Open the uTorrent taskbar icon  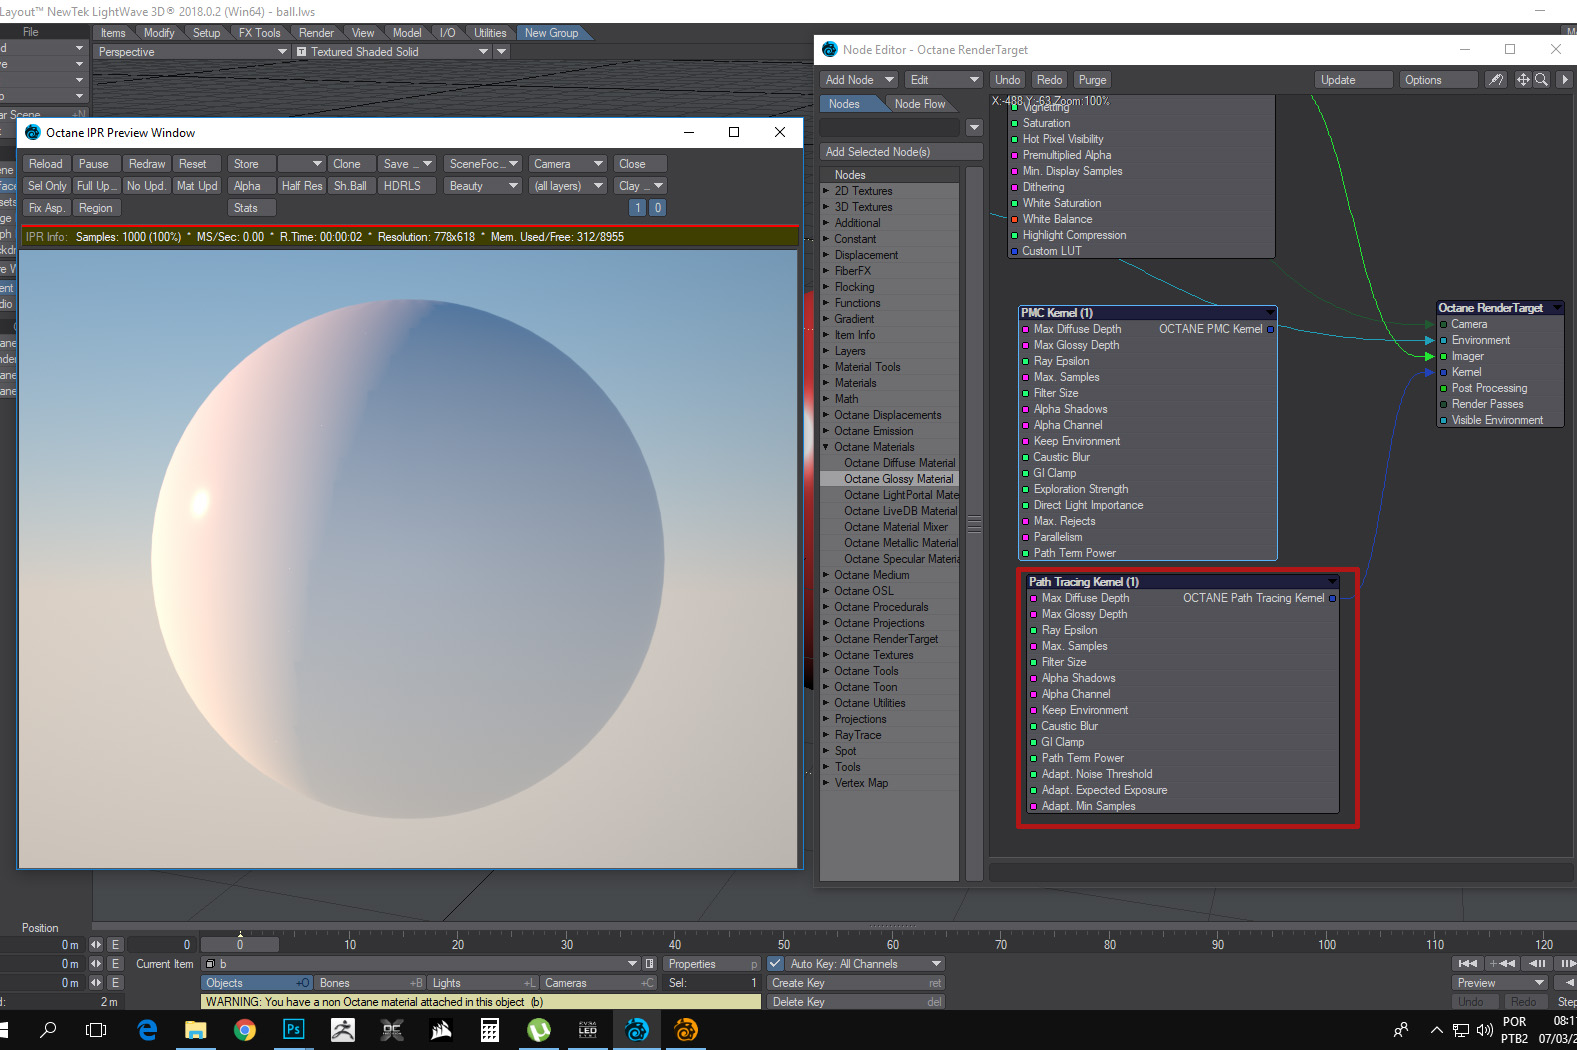tap(539, 1030)
